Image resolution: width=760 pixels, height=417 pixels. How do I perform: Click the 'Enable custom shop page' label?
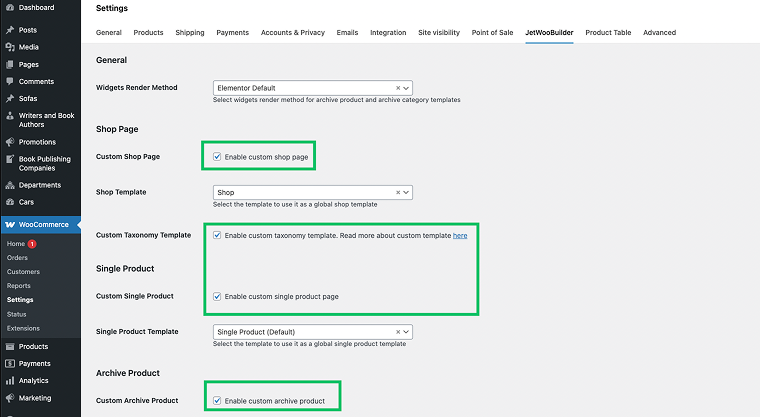[266, 157]
